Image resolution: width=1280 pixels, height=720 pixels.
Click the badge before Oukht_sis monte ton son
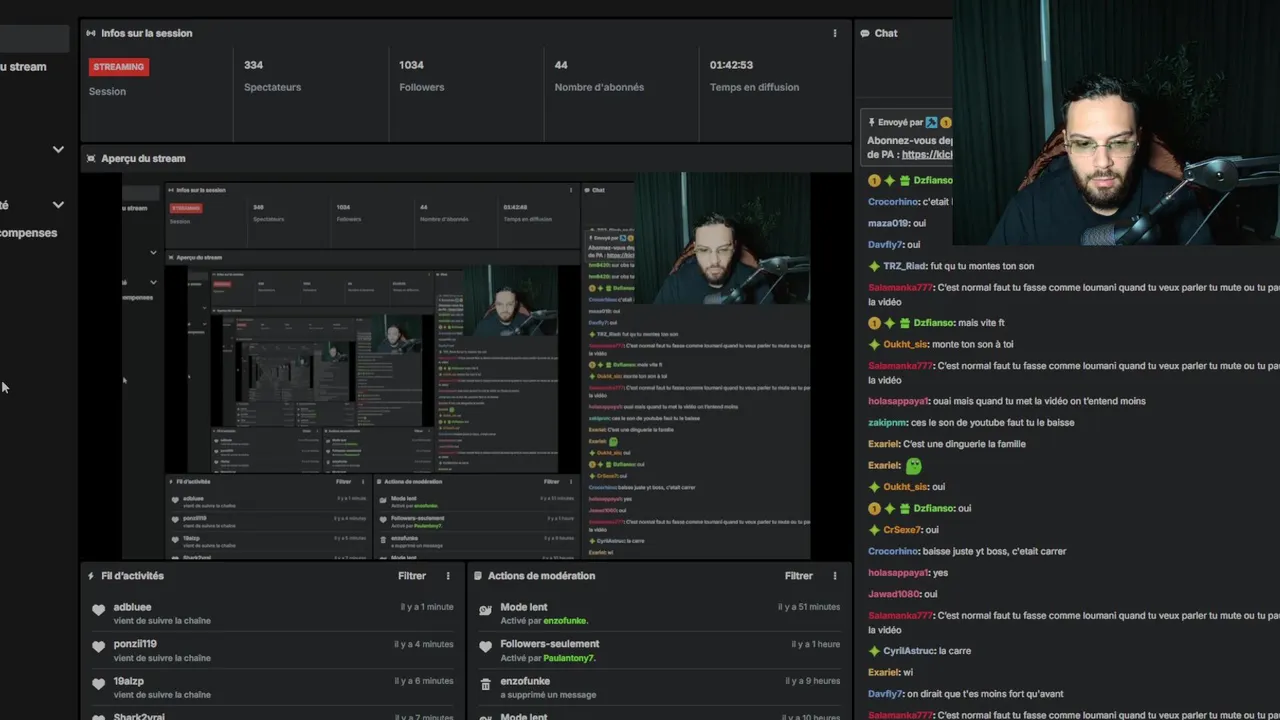(x=874, y=344)
